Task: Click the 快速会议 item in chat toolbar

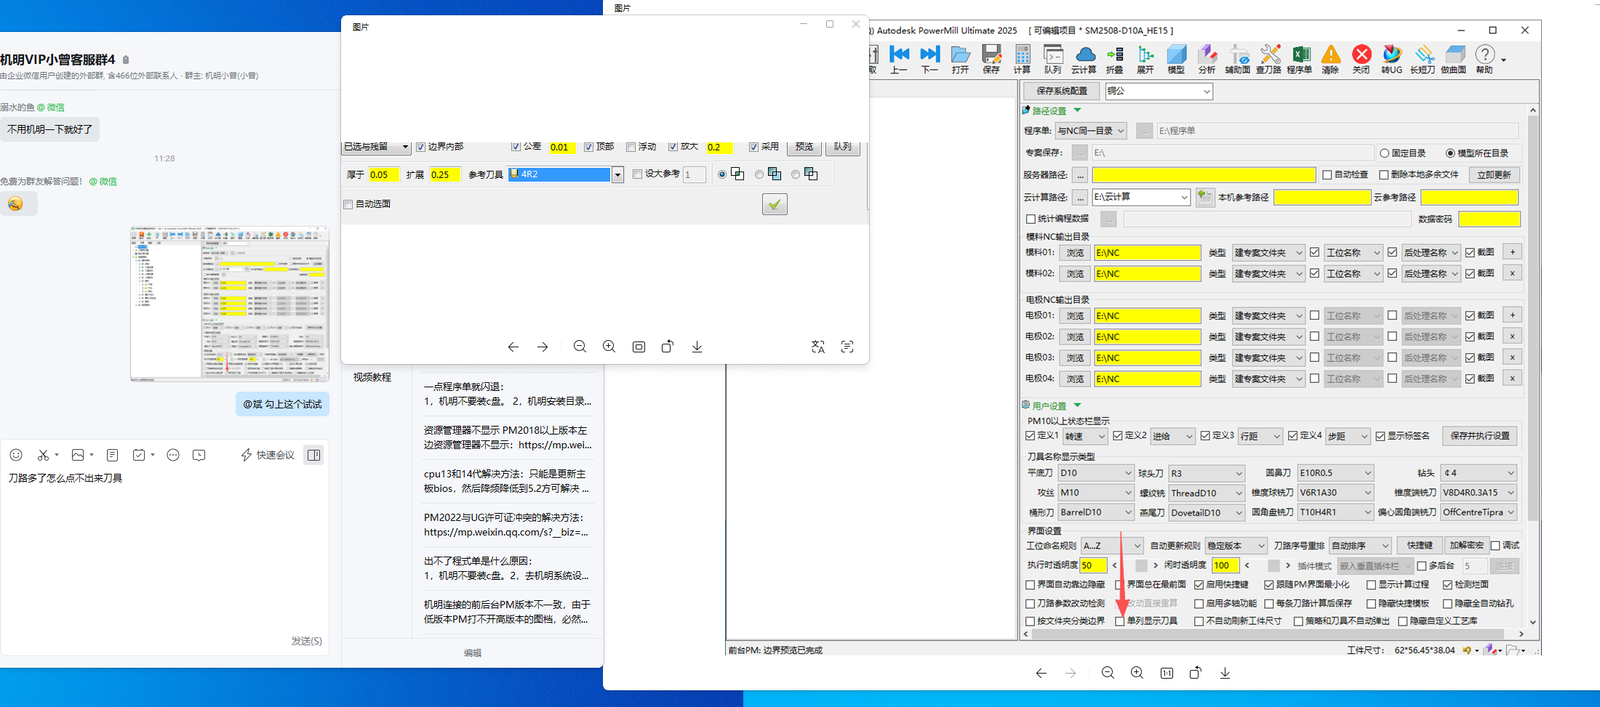Action: [x=267, y=455]
